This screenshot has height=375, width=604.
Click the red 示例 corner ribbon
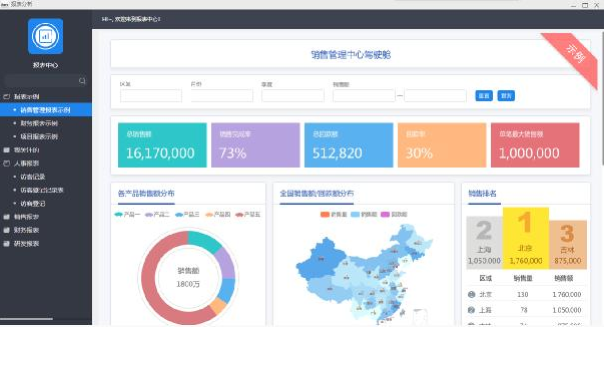[x=576, y=54]
